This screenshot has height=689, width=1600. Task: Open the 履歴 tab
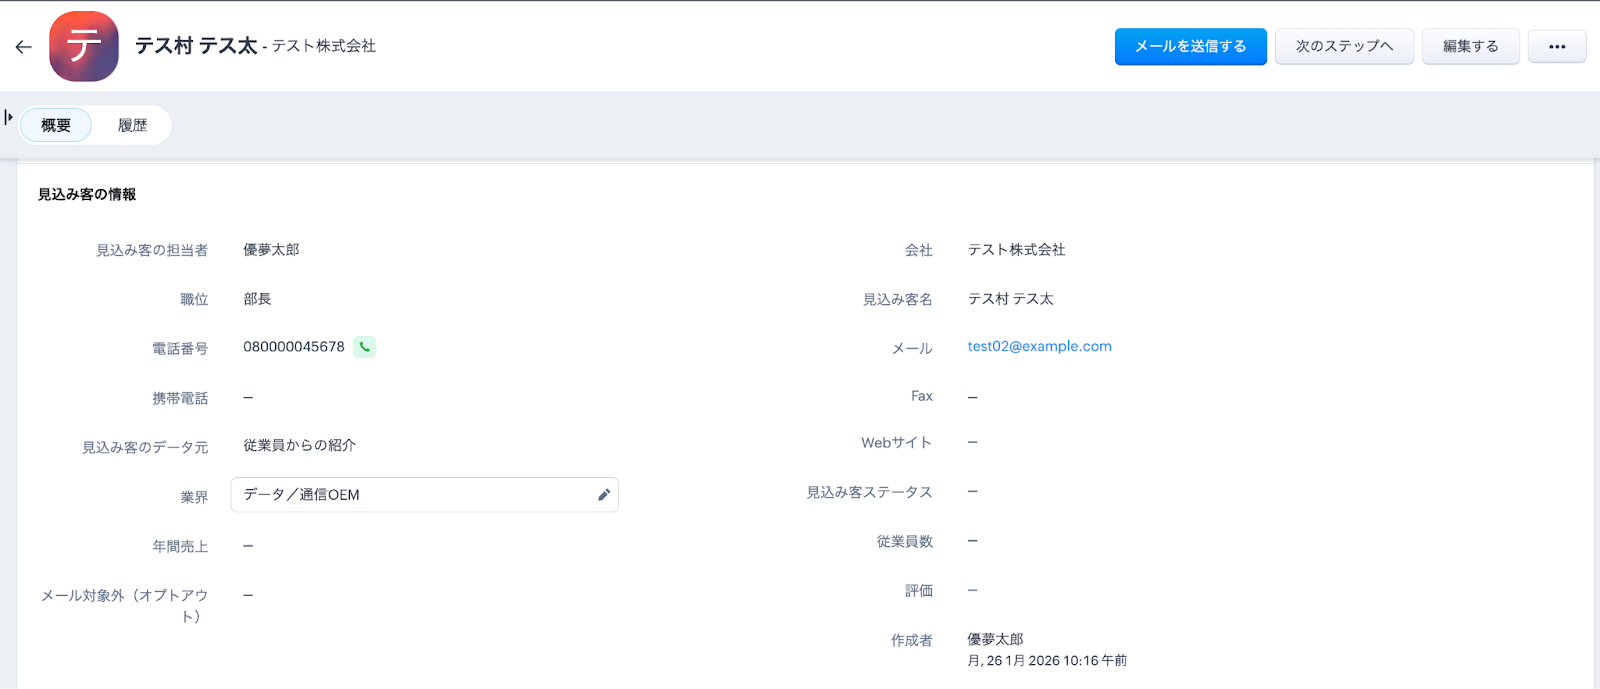(x=132, y=125)
